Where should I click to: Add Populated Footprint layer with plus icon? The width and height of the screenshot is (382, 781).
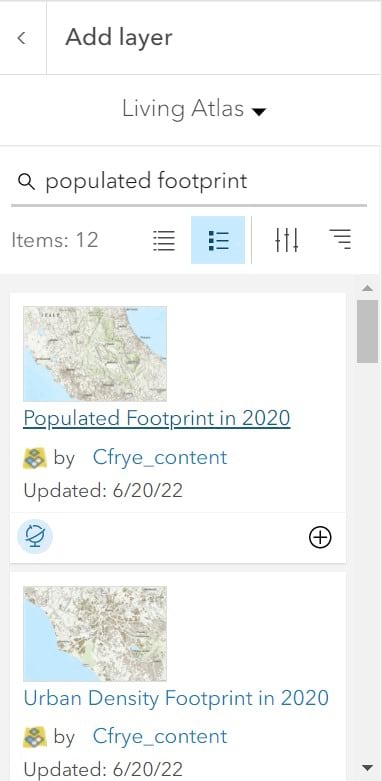320,537
